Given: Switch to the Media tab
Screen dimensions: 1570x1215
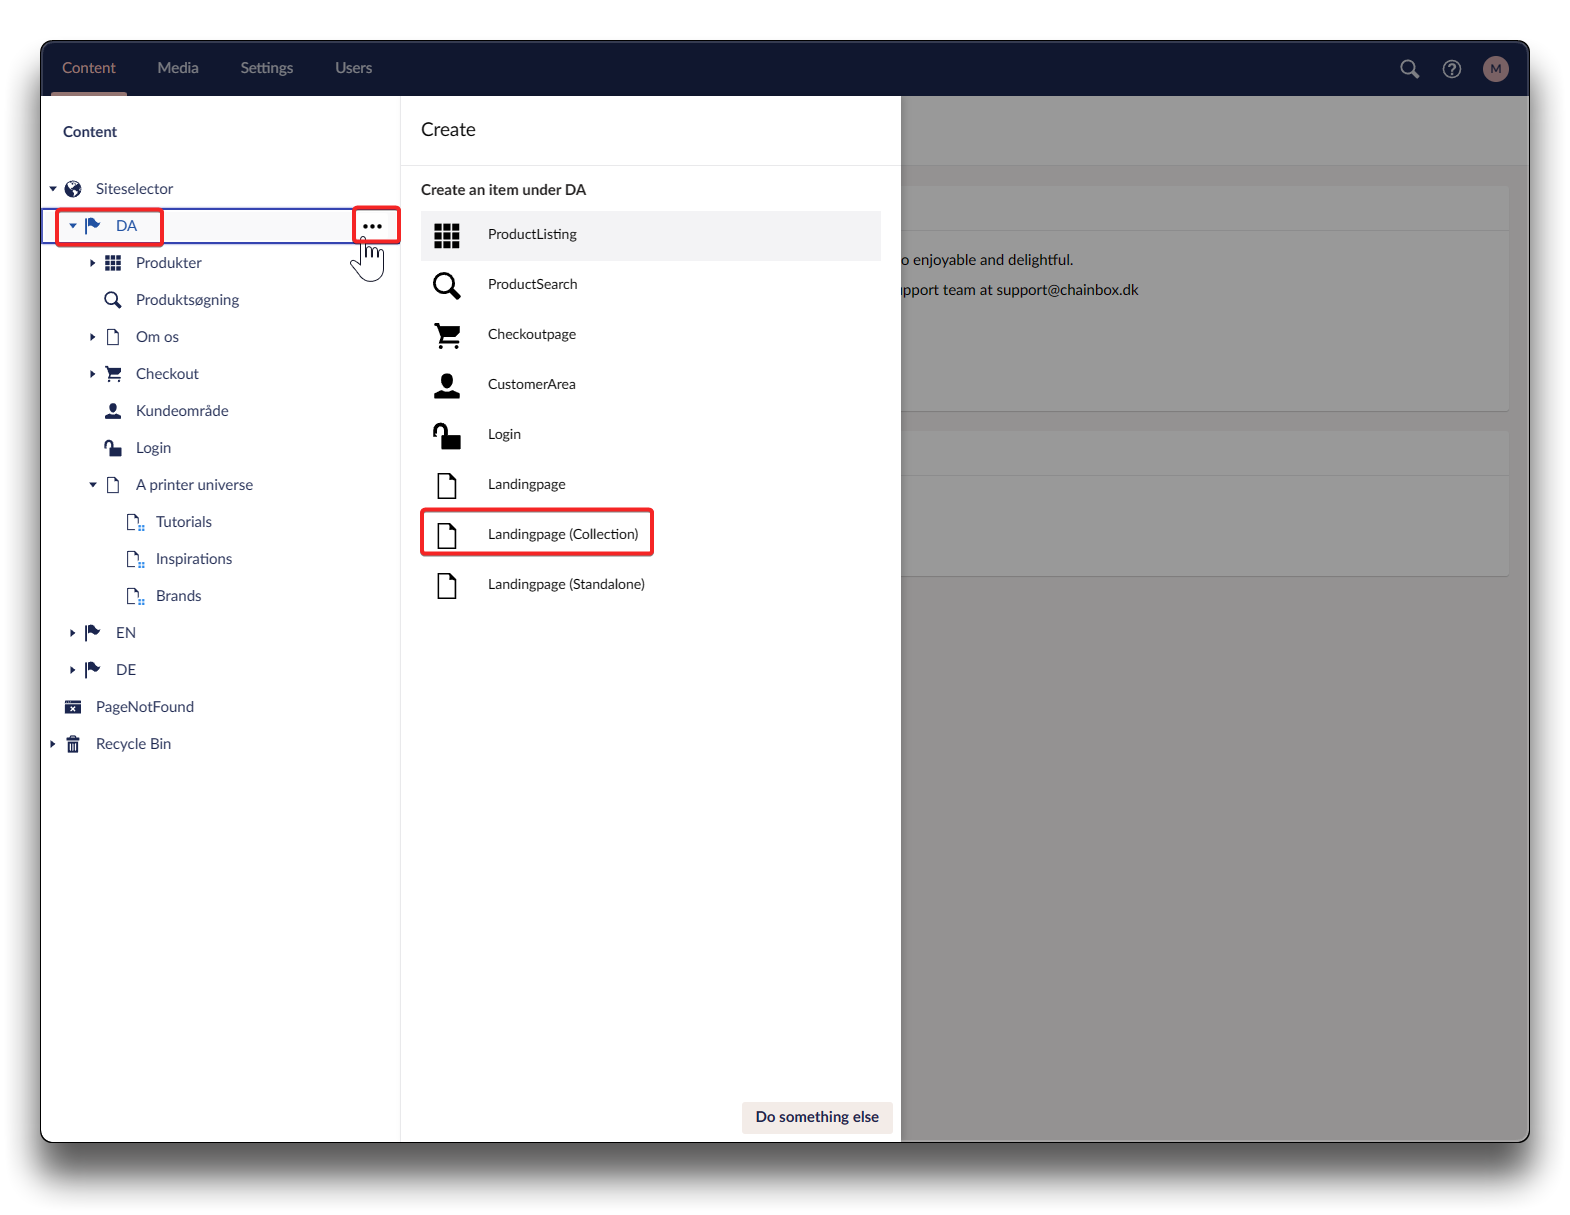Looking at the screenshot, I should [x=178, y=68].
